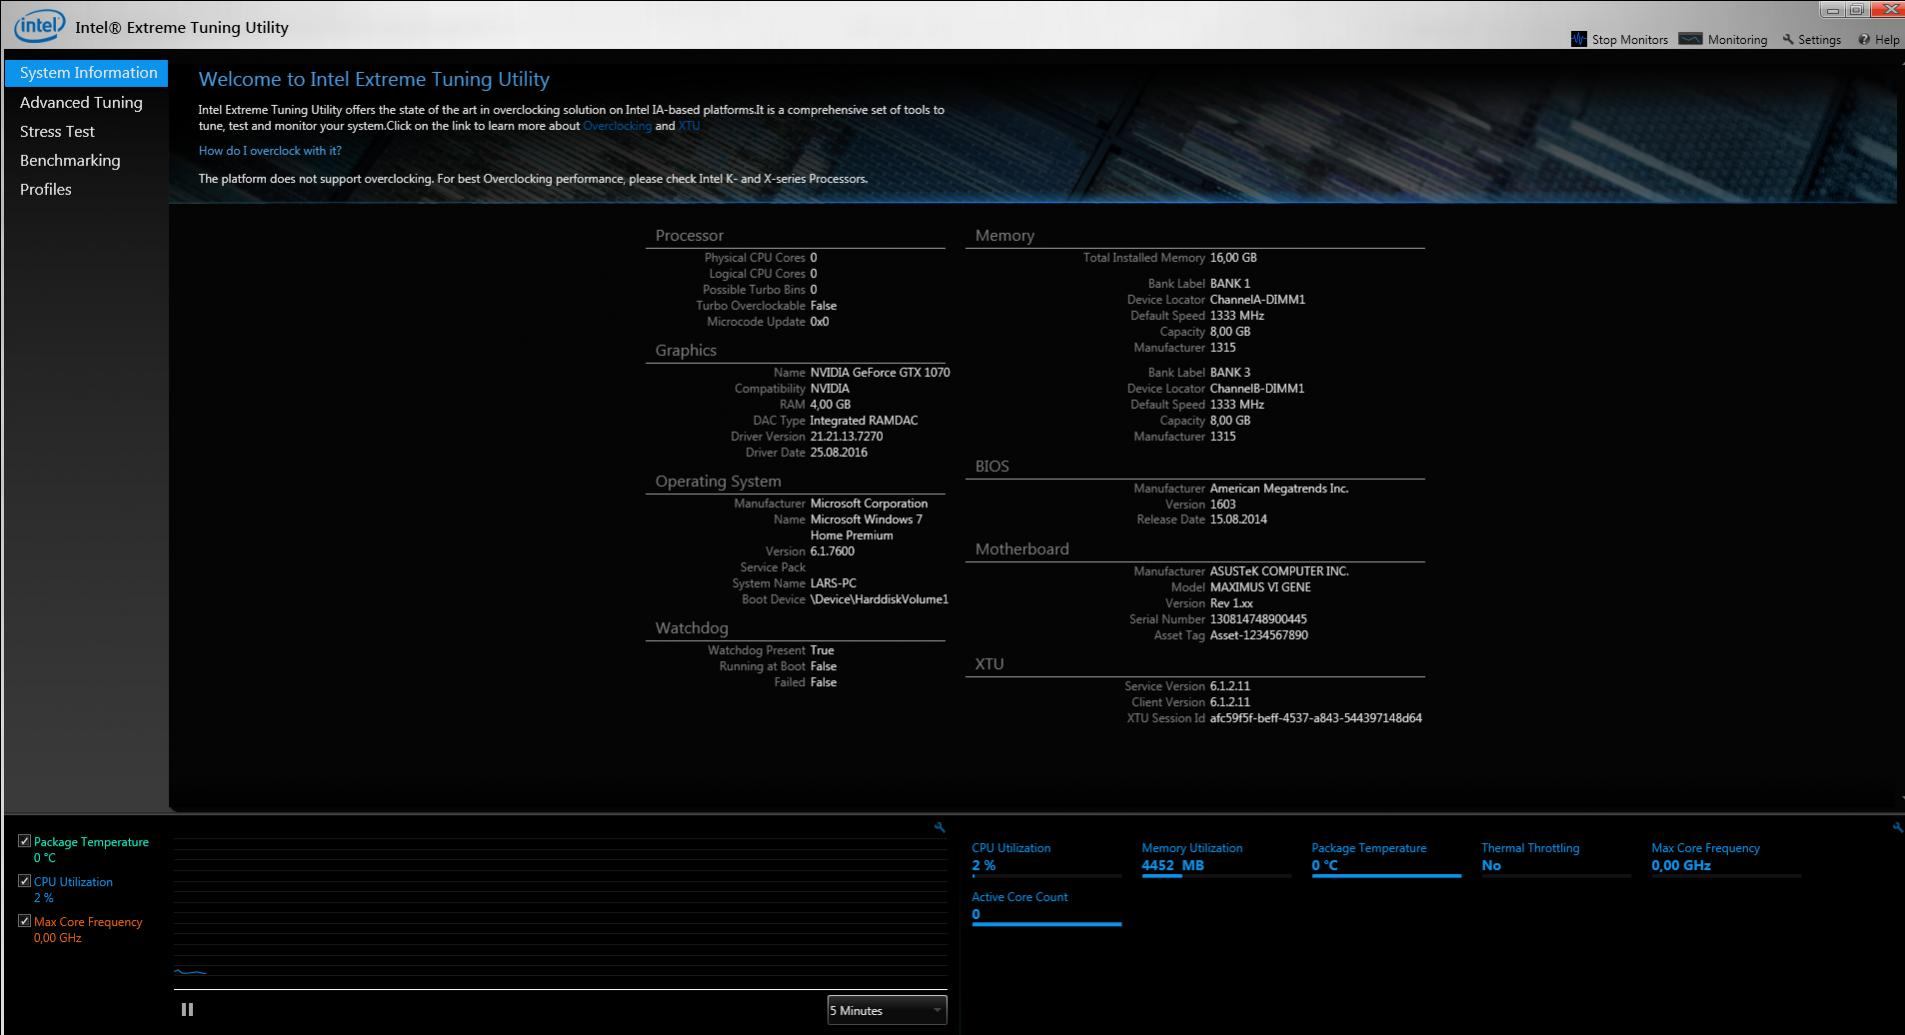Toggle the CPU Utilization checkbox
1905x1035 pixels.
pos(24,881)
